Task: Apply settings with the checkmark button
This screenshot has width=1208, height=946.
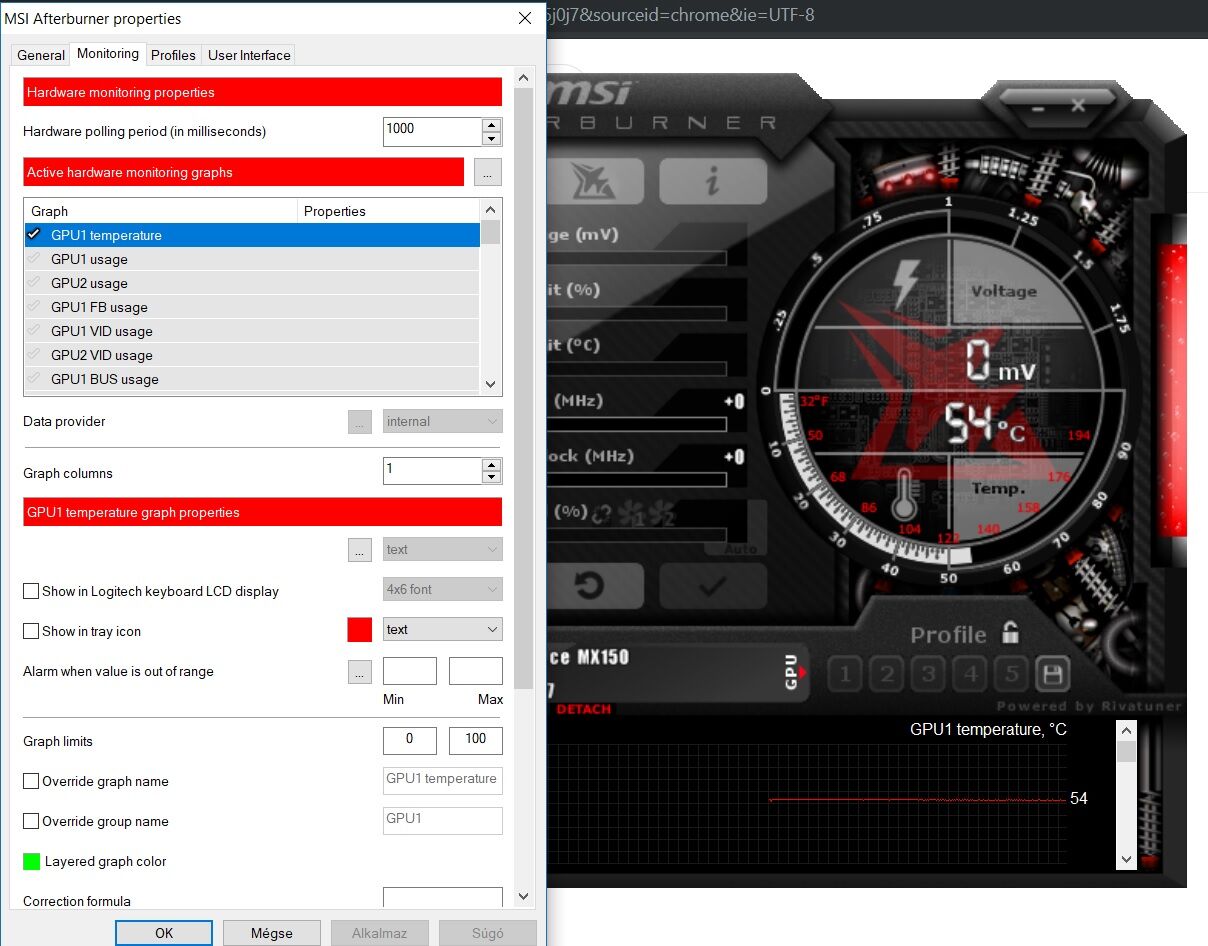Action: 712,586
